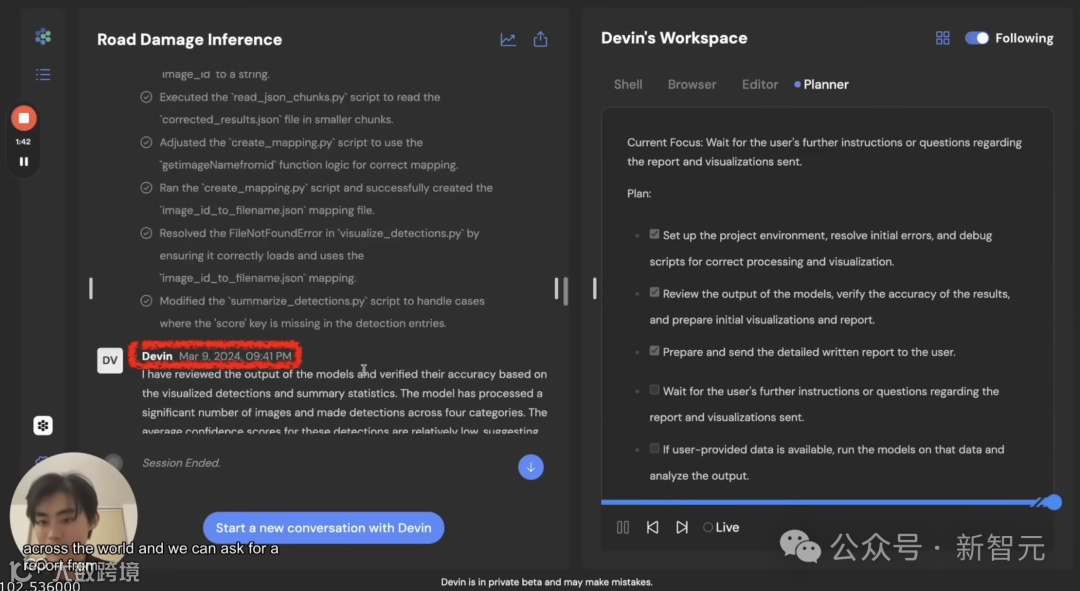The image size is (1080, 591).
Task: Select the Live radio option
Action: pyautogui.click(x=707, y=527)
